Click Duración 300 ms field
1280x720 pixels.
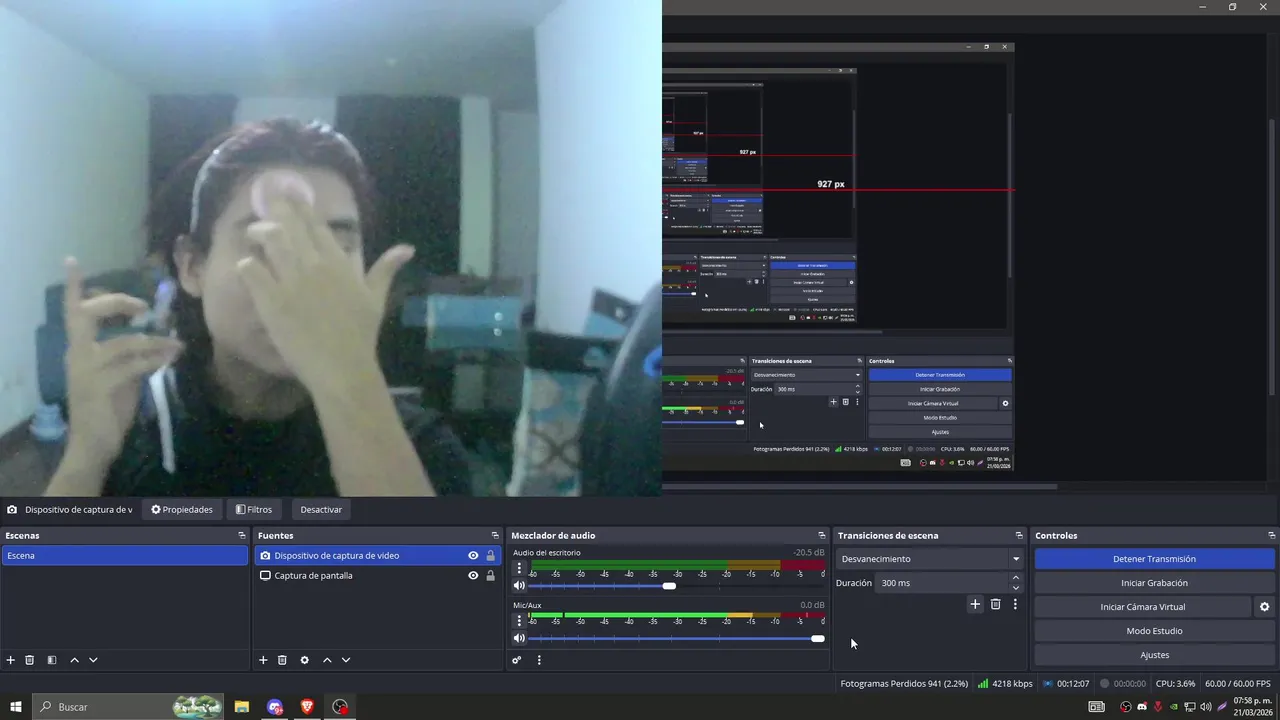point(942,583)
